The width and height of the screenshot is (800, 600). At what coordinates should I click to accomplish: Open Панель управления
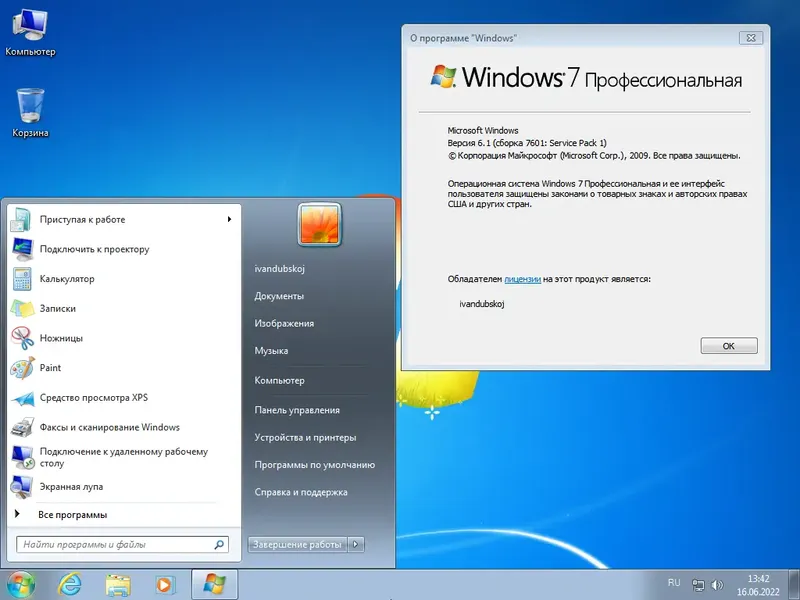coord(297,410)
